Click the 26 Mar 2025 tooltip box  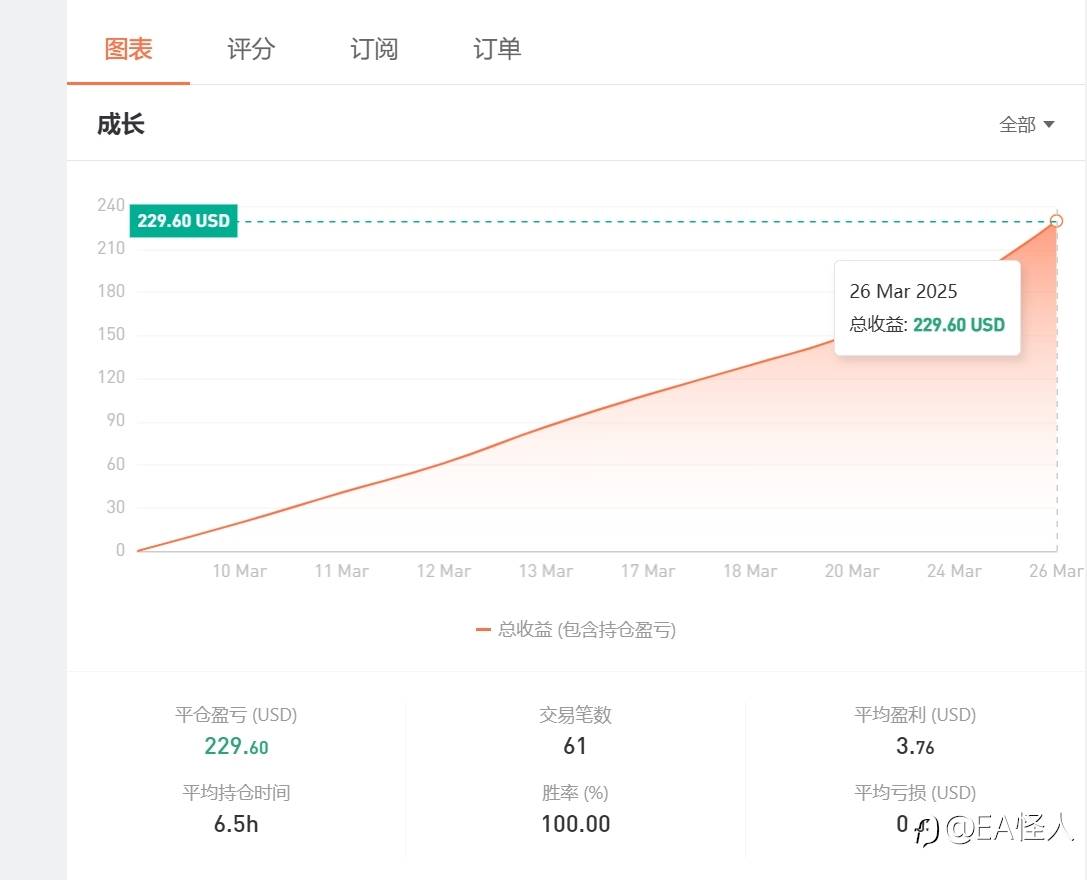[927, 307]
